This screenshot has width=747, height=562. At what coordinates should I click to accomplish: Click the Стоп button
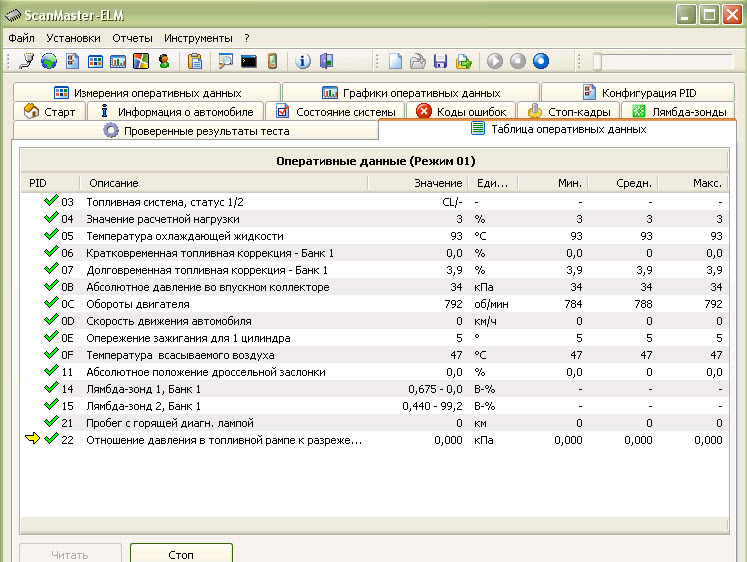(x=181, y=554)
